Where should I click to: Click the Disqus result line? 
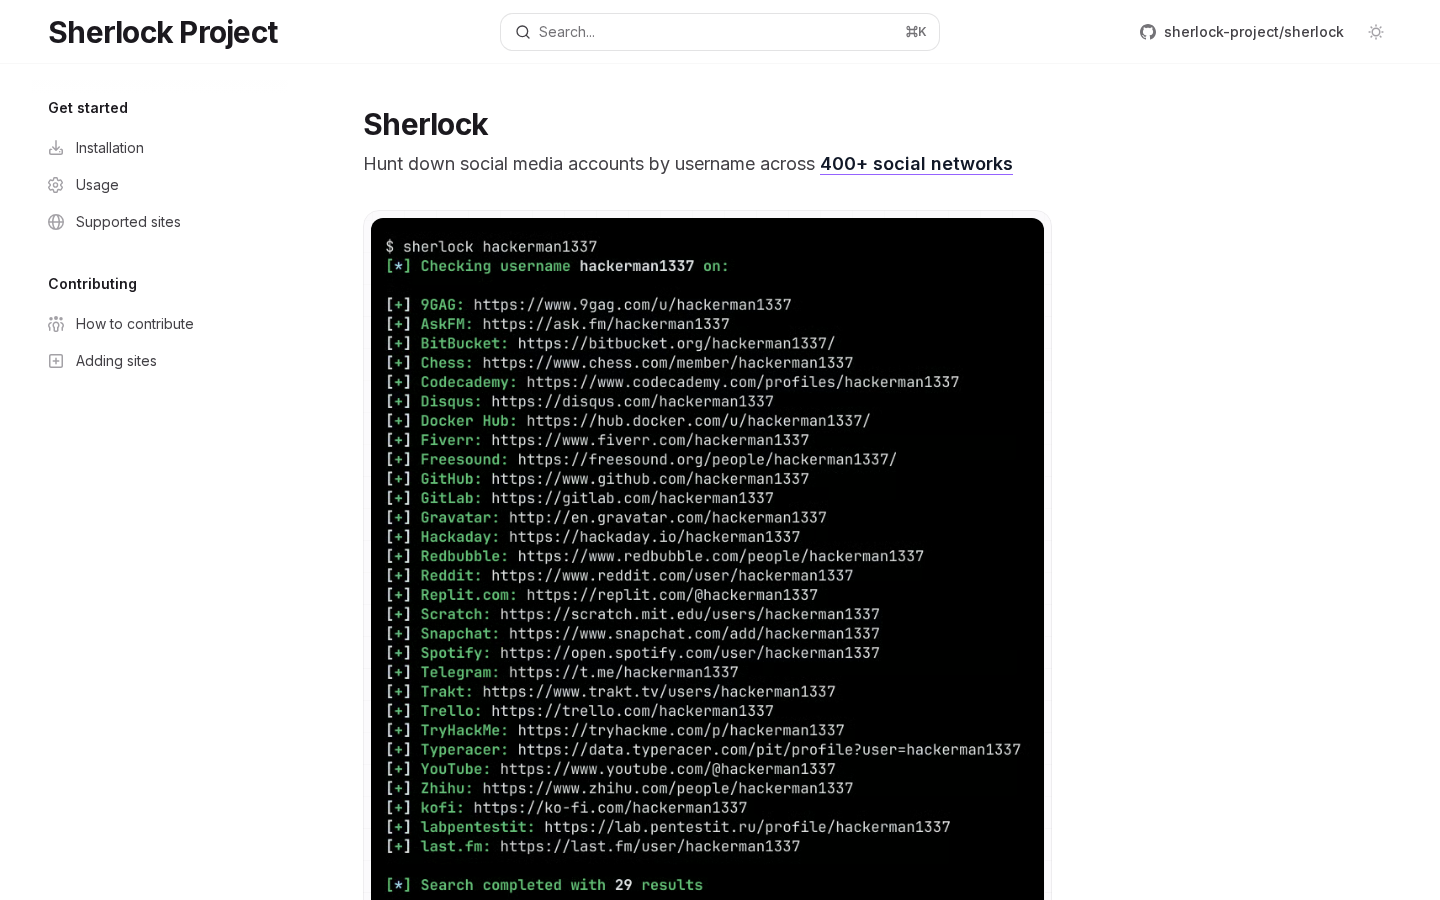579,401
